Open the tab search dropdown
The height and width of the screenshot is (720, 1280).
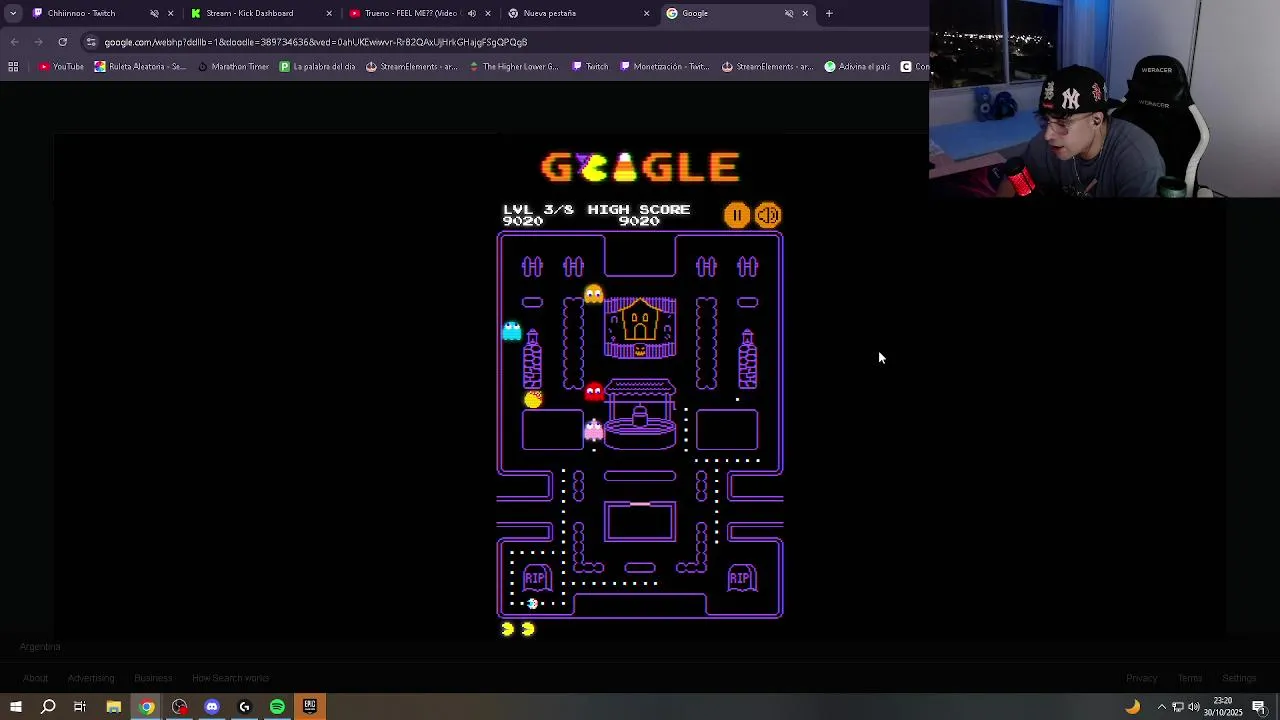(13, 13)
